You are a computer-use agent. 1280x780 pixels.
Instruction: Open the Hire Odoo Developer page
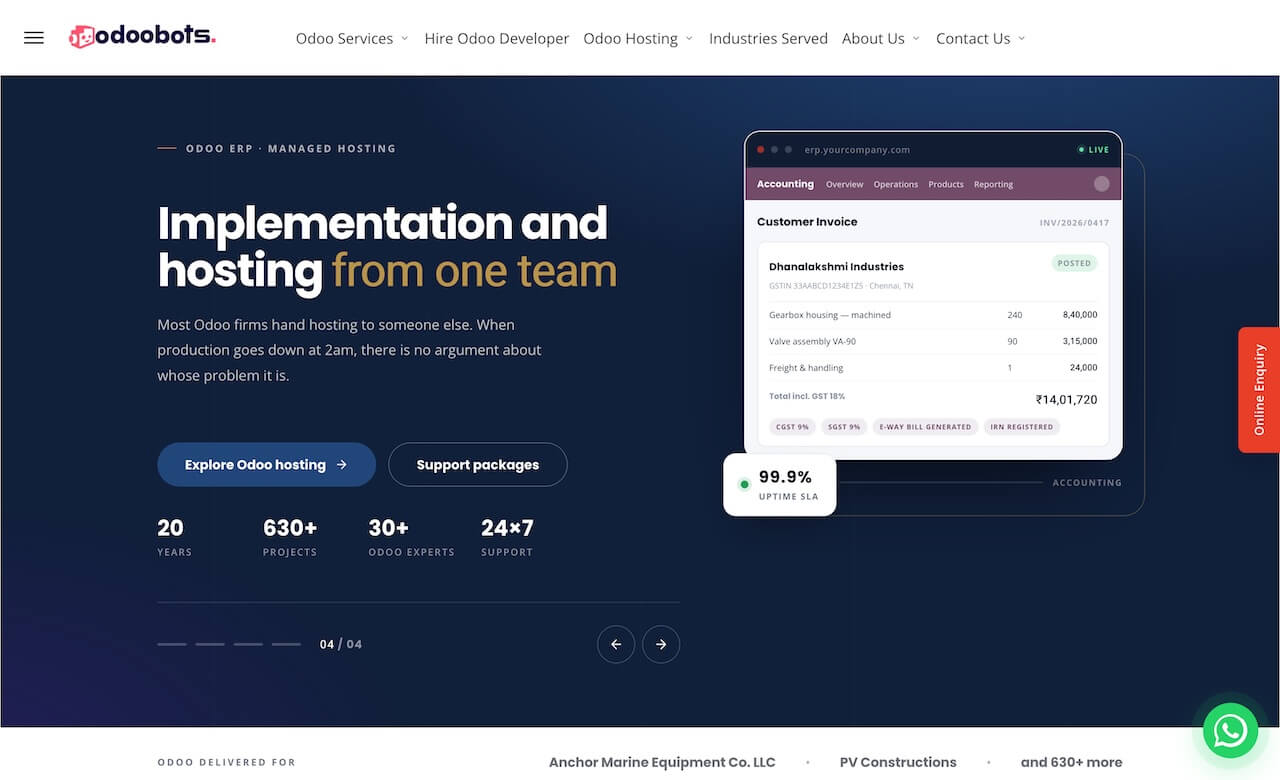pos(497,38)
